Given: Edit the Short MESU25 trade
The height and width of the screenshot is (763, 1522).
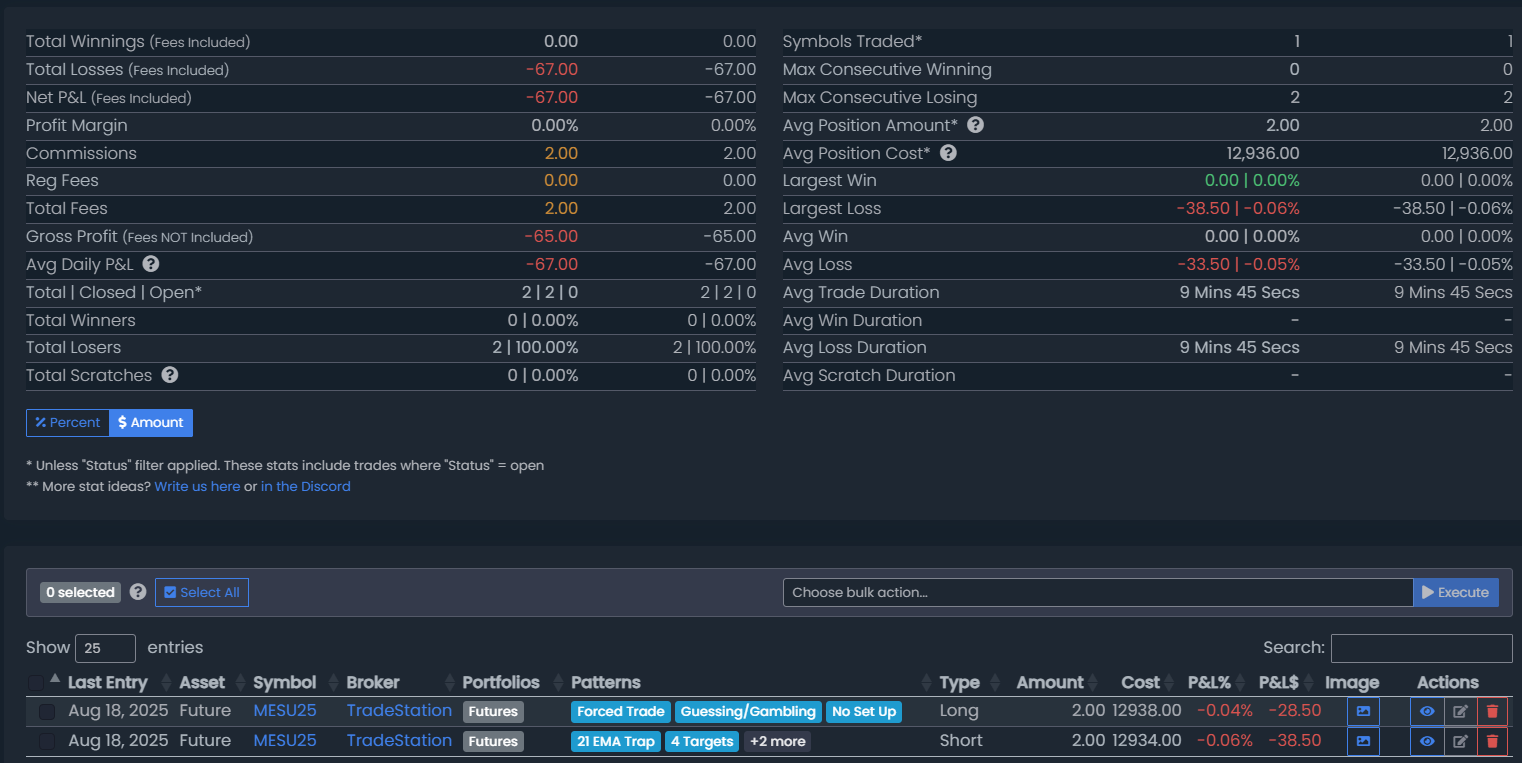Looking at the screenshot, I should [x=1460, y=741].
